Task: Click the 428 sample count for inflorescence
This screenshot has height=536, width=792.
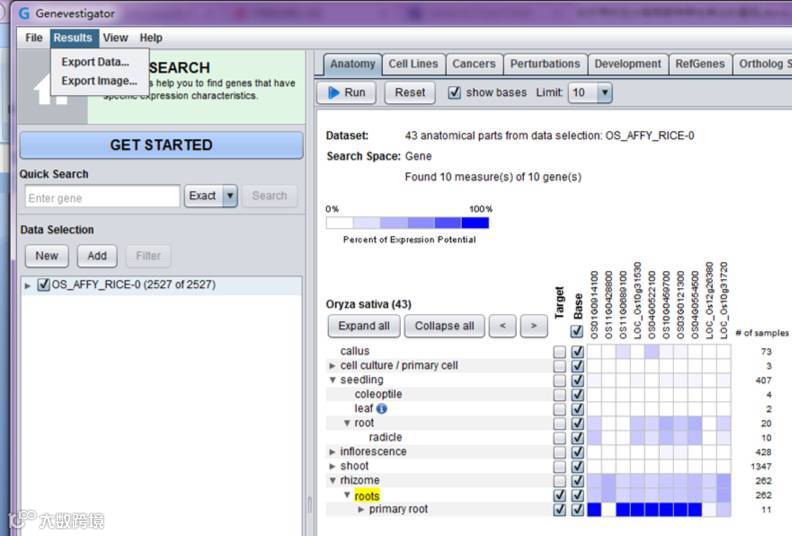Action: tap(763, 452)
